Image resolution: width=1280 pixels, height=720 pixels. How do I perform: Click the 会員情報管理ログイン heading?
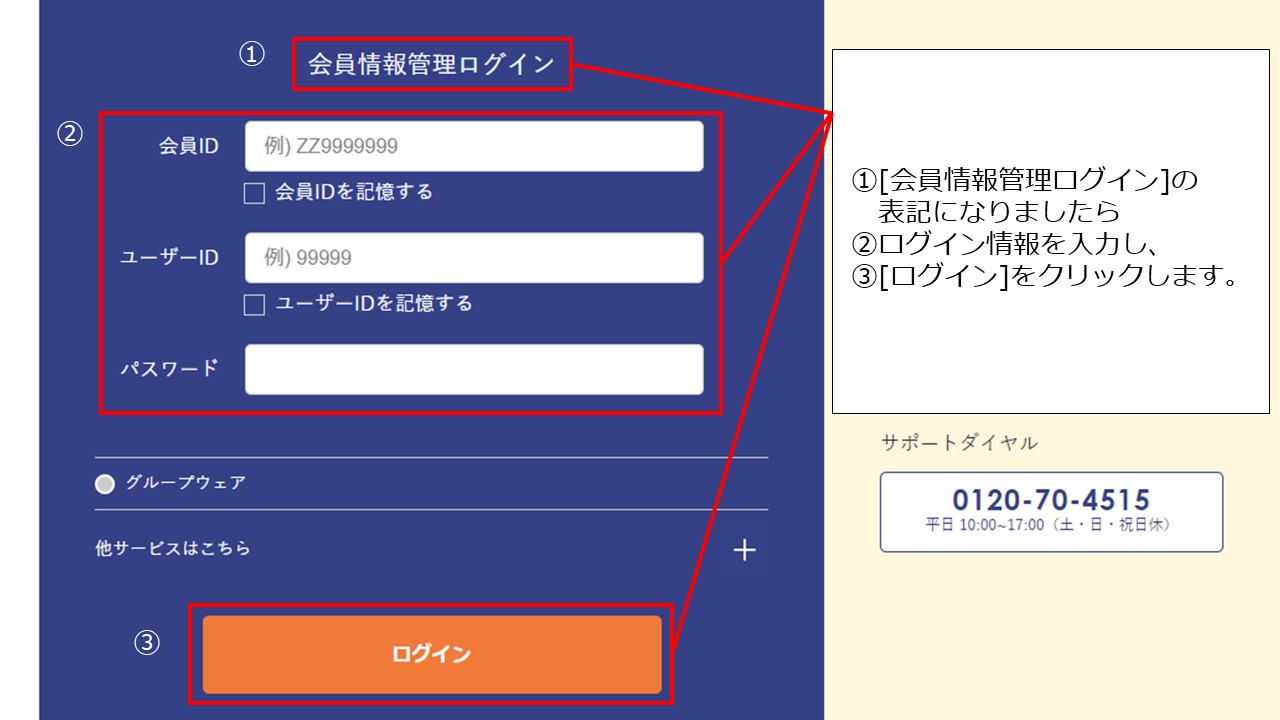pos(431,65)
